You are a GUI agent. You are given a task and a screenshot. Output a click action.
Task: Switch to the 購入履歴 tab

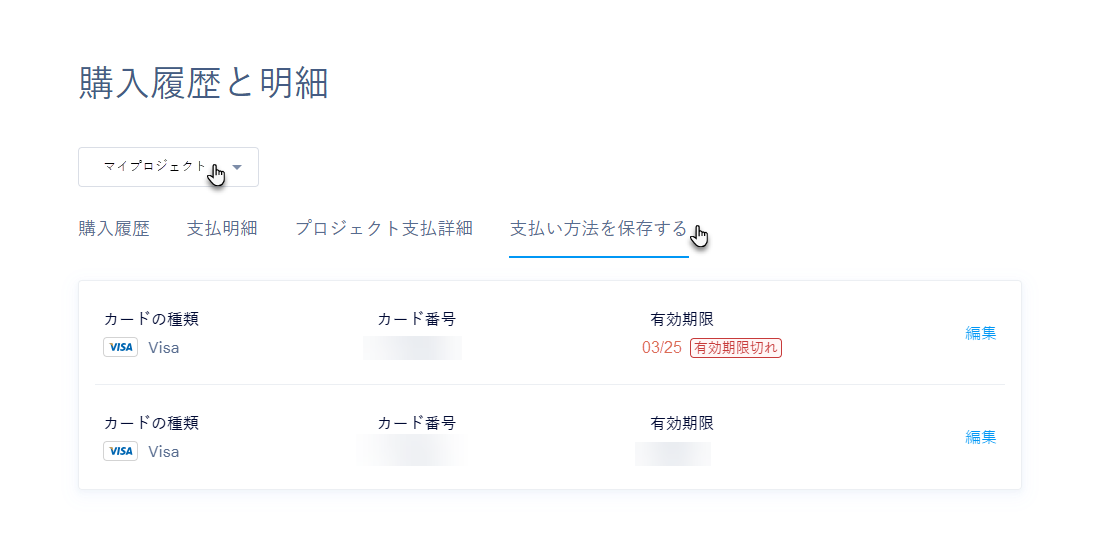(x=114, y=229)
